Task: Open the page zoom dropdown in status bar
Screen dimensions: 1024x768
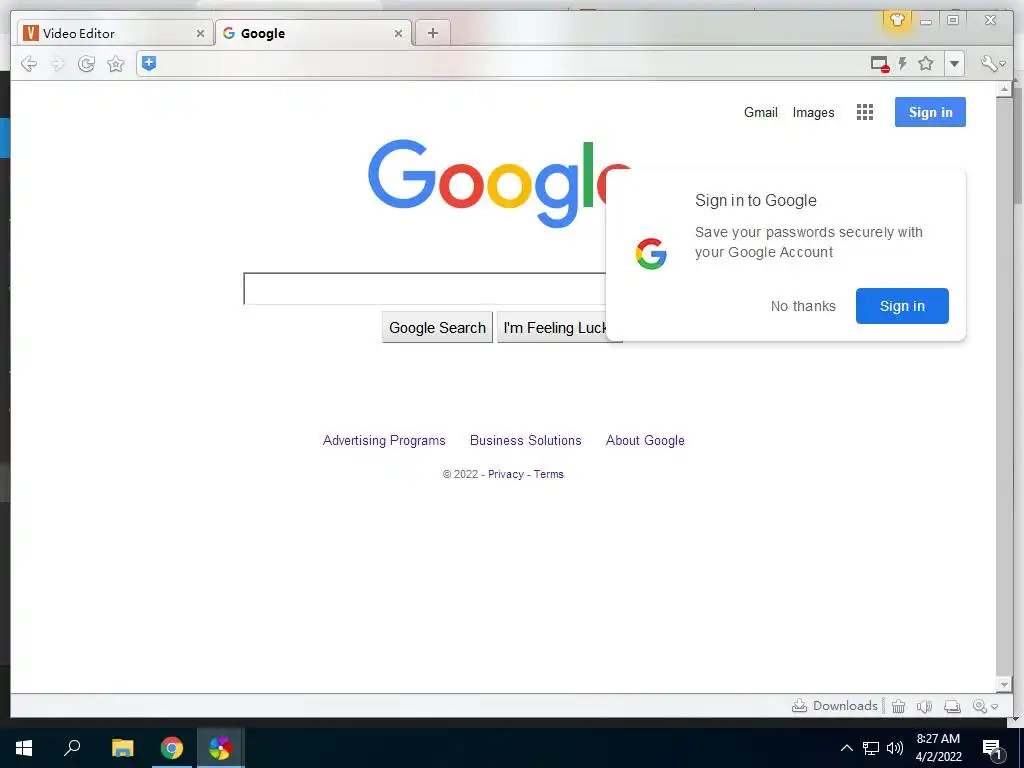Action: (985, 706)
